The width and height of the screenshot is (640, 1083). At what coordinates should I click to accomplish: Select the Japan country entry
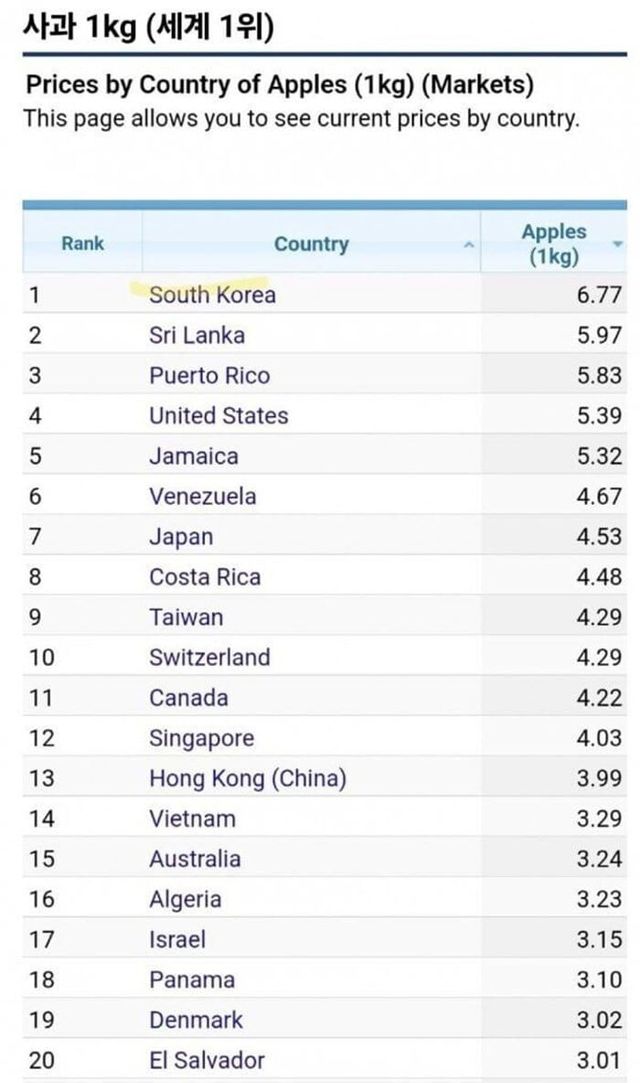click(181, 537)
